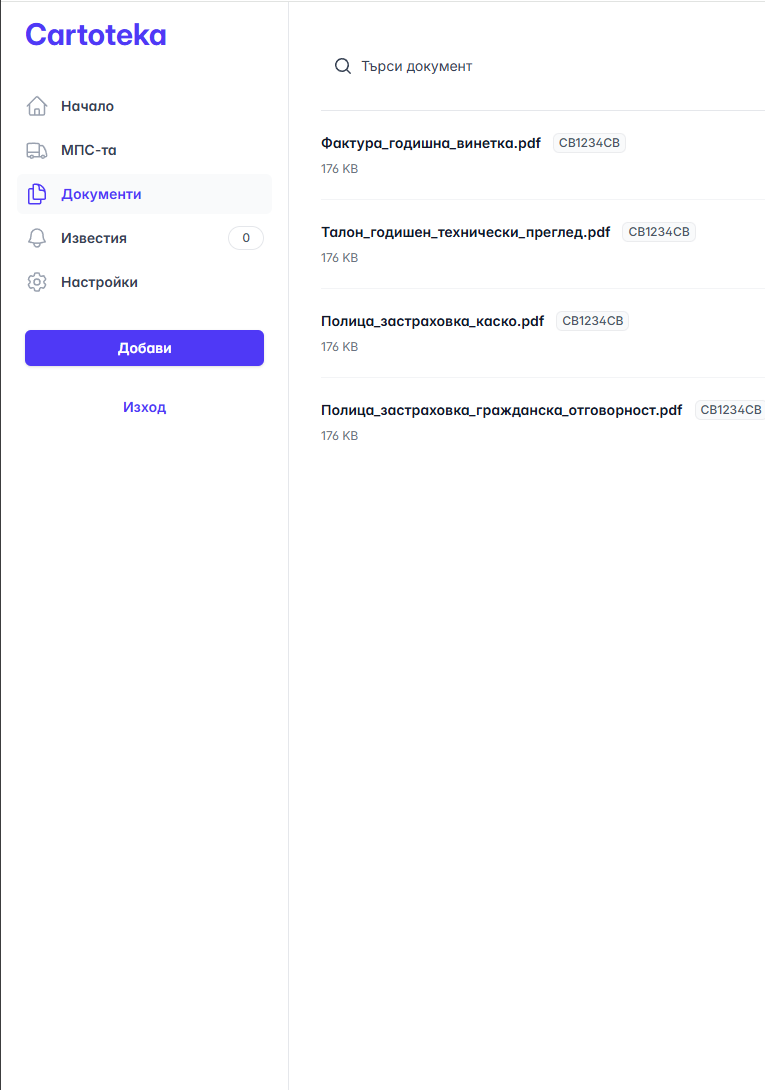Click the notification count badge showing 0
This screenshot has height=1090, width=765.
tap(246, 238)
